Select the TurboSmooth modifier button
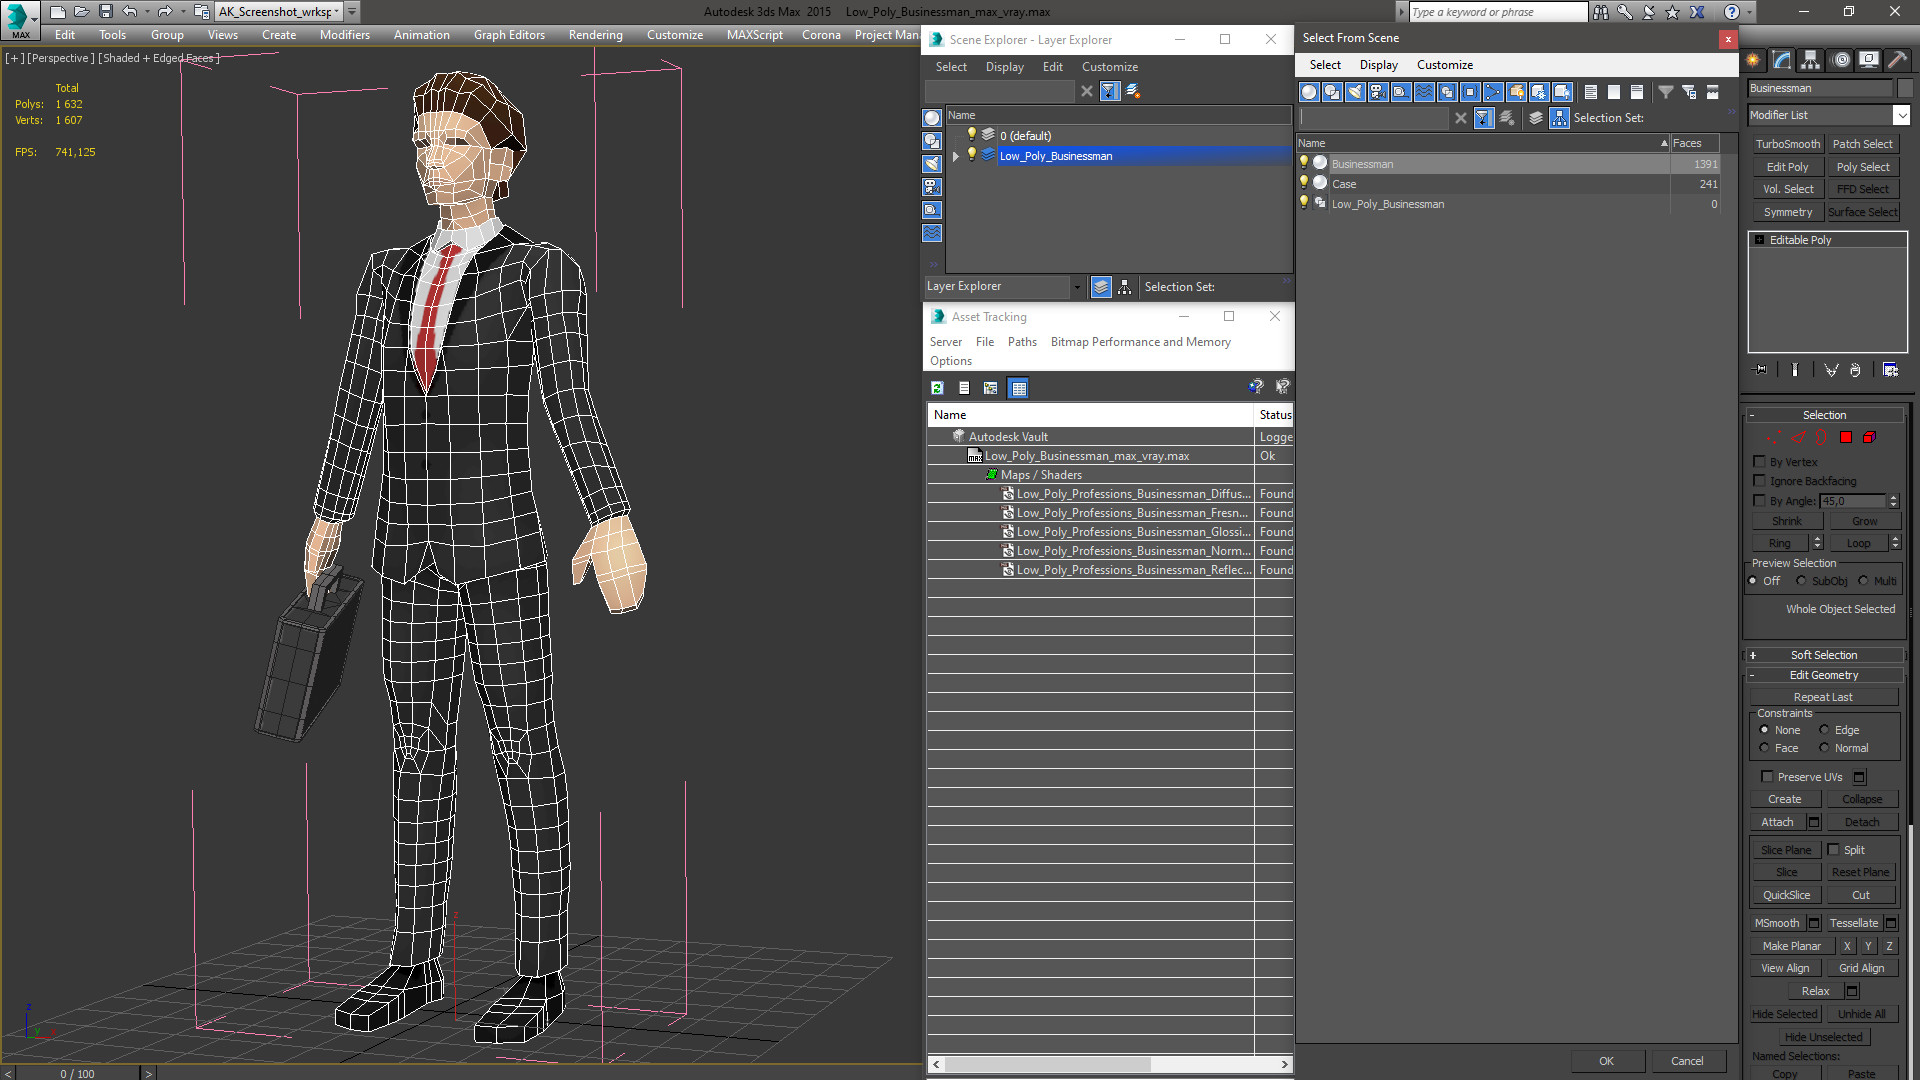 point(1788,144)
